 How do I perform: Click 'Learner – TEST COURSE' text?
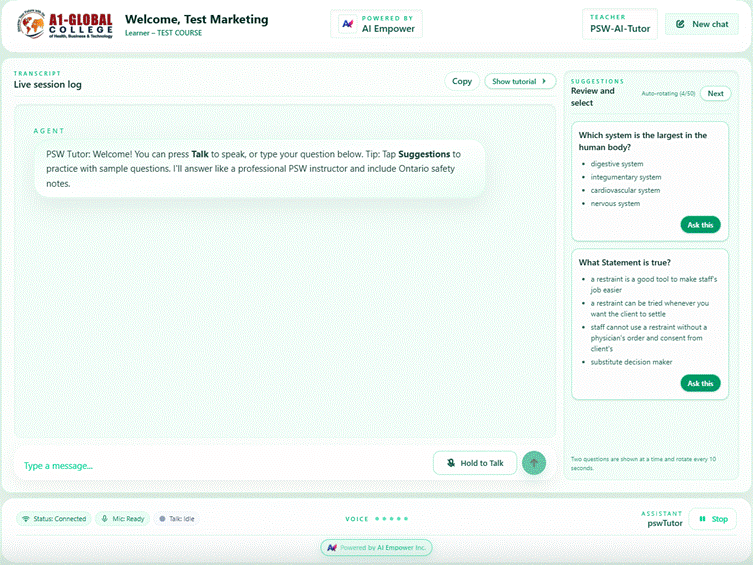pyautogui.click(x=163, y=33)
